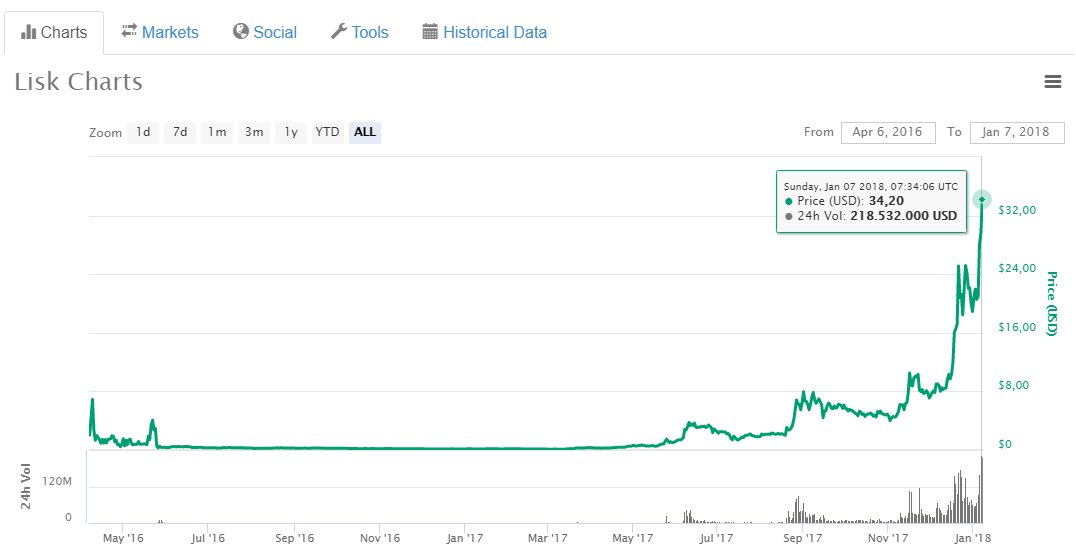Image resolution: width=1076 pixels, height=554 pixels.
Task: Click the globe icon beside Social
Action: 240,31
